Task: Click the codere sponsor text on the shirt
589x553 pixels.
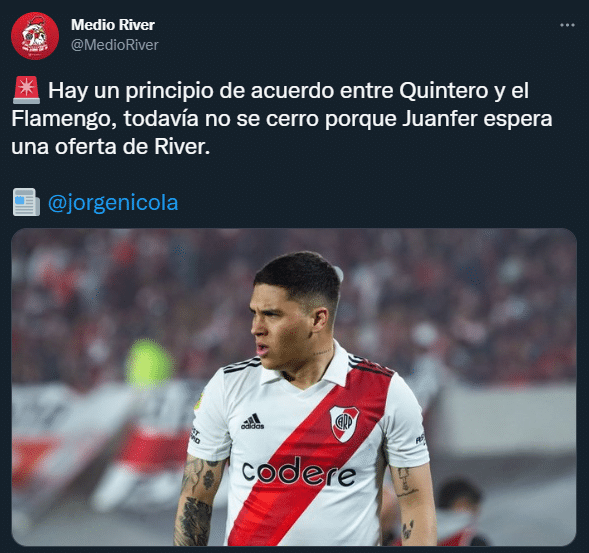Action: point(299,472)
